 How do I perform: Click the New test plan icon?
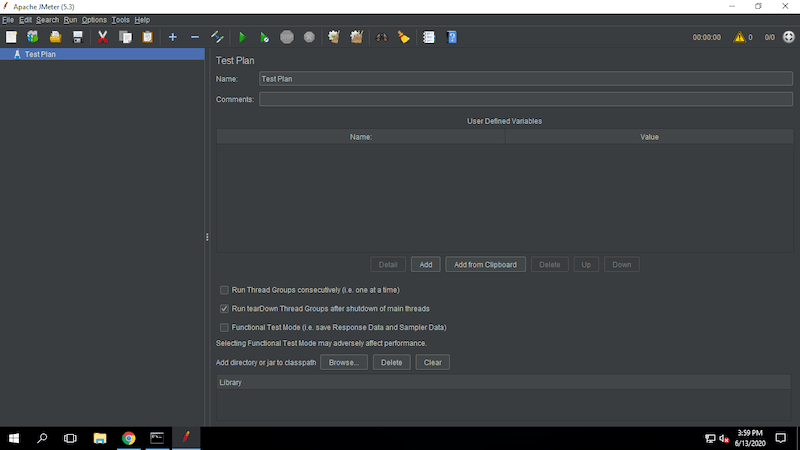click(x=11, y=37)
